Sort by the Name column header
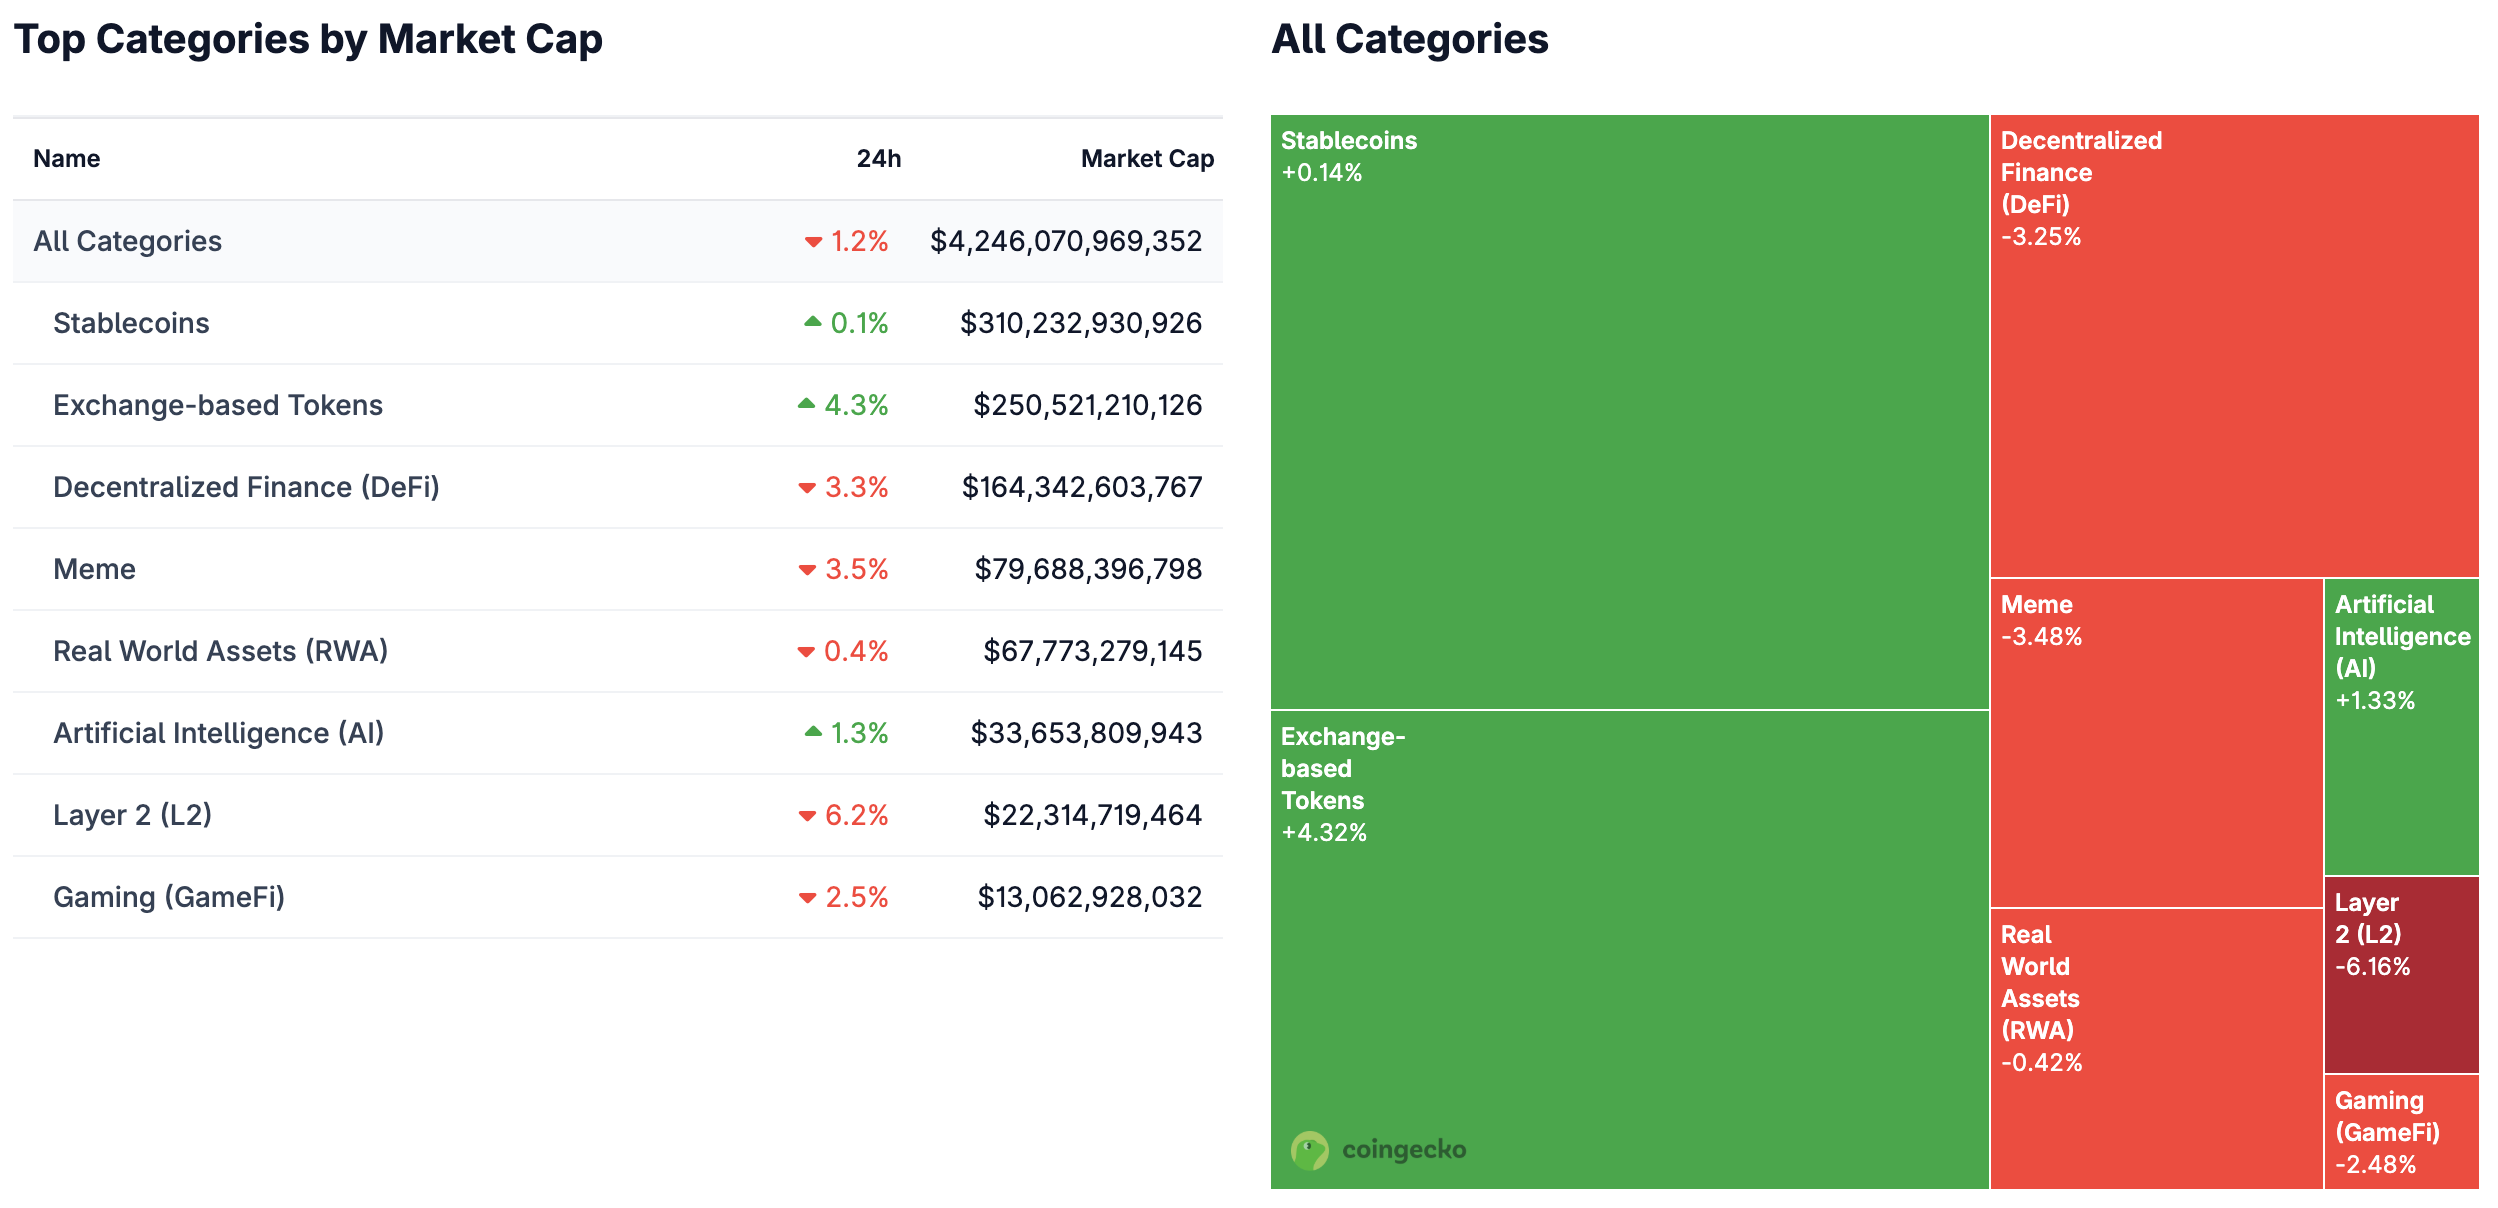Screen dimensions: 2498x1208 click(66, 159)
